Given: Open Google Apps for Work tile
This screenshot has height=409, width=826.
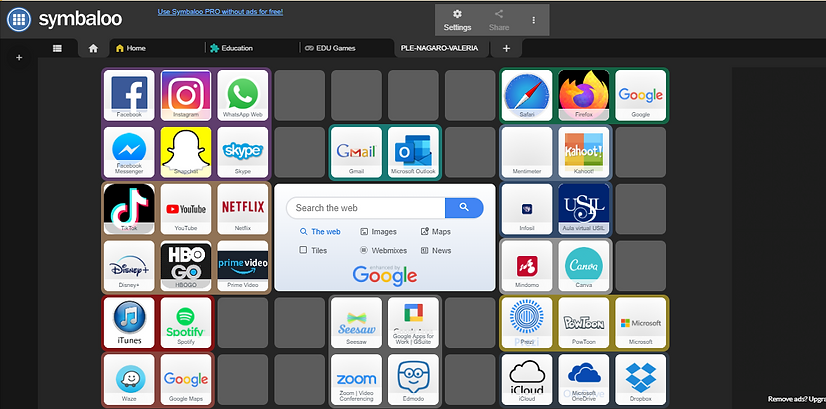Looking at the screenshot, I should click(414, 323).
